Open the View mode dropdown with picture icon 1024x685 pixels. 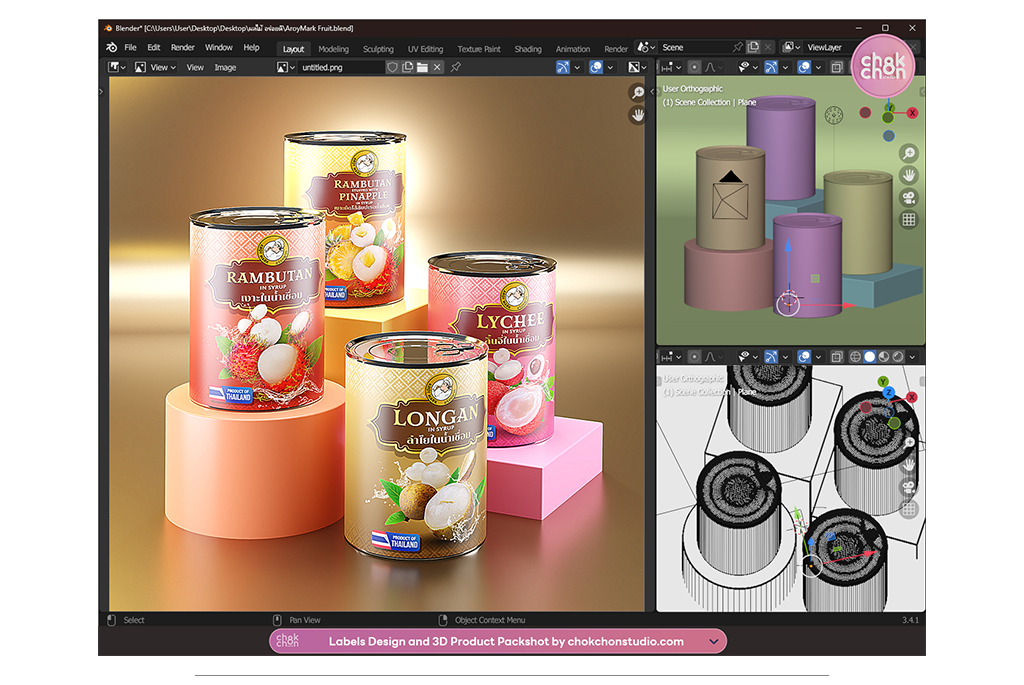click(155, 67)
